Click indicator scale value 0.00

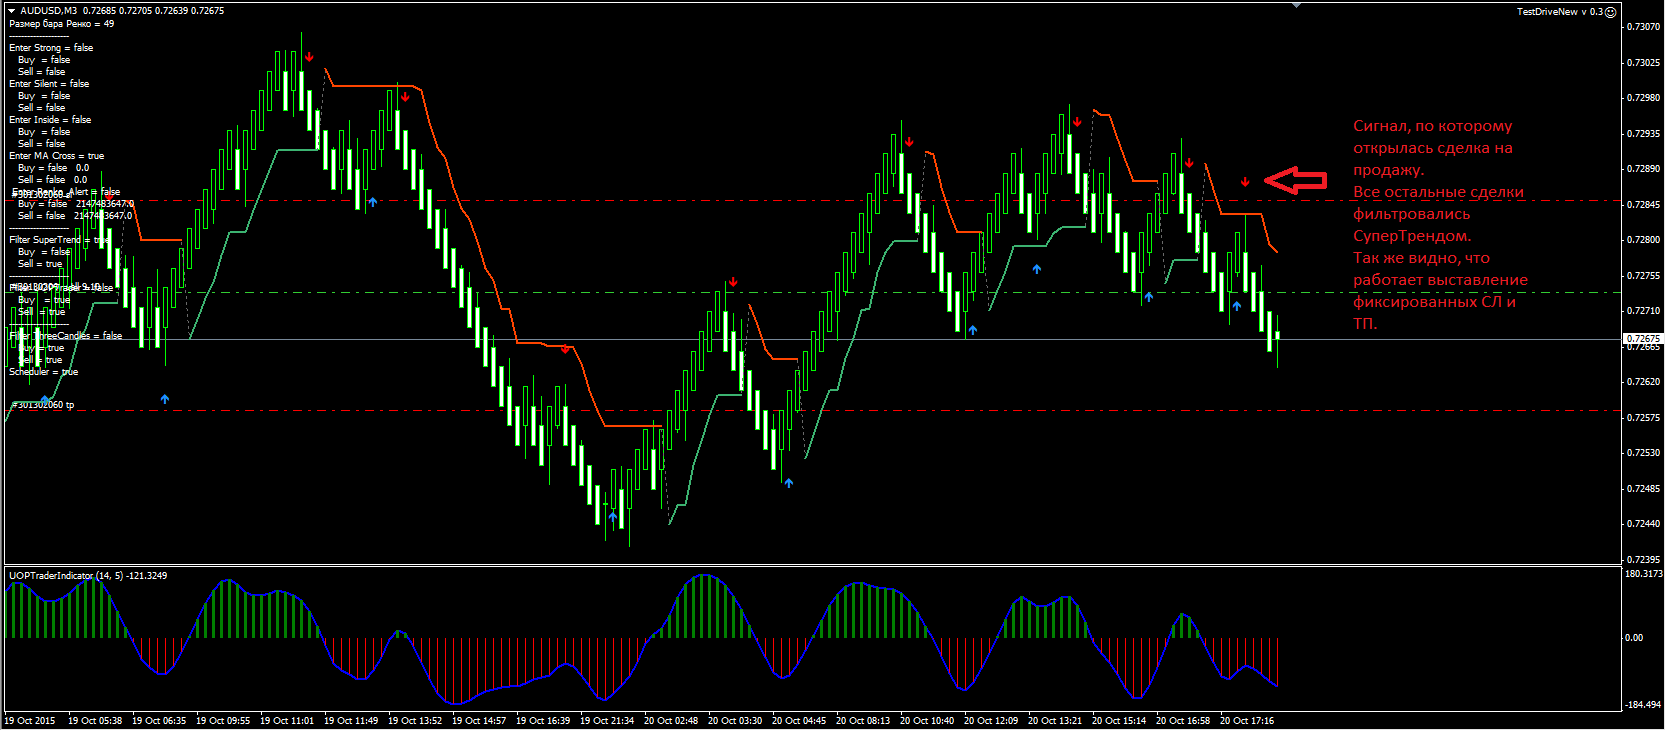point(1633,638)
